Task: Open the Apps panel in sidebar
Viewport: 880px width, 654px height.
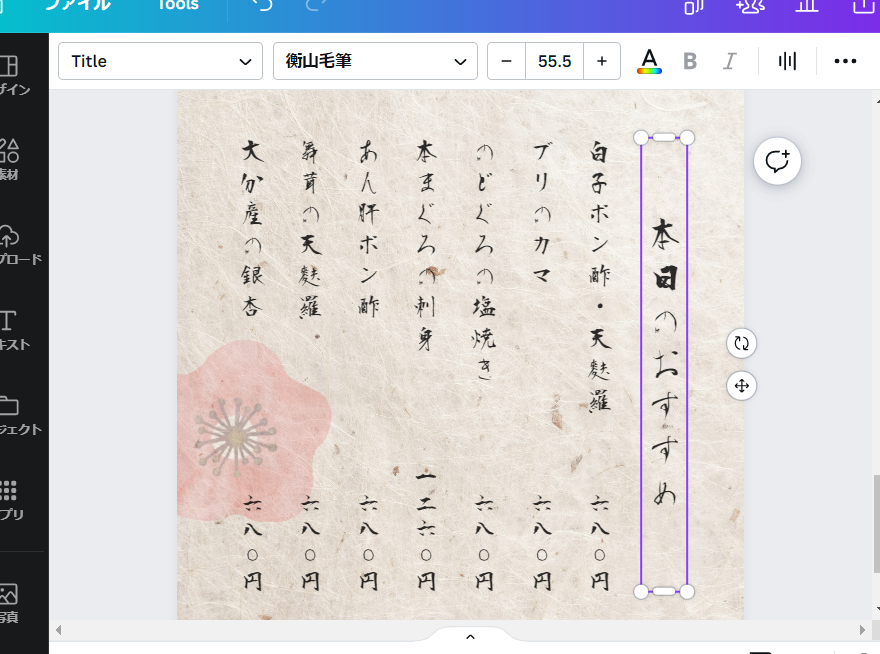Action: (11, 500)
